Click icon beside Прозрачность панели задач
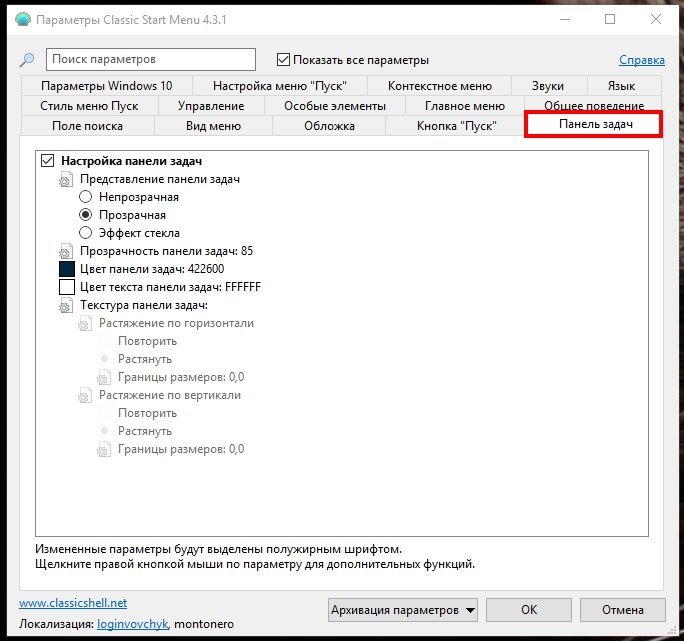The width and height of the screenshot is (684, 641). (66, 251)
